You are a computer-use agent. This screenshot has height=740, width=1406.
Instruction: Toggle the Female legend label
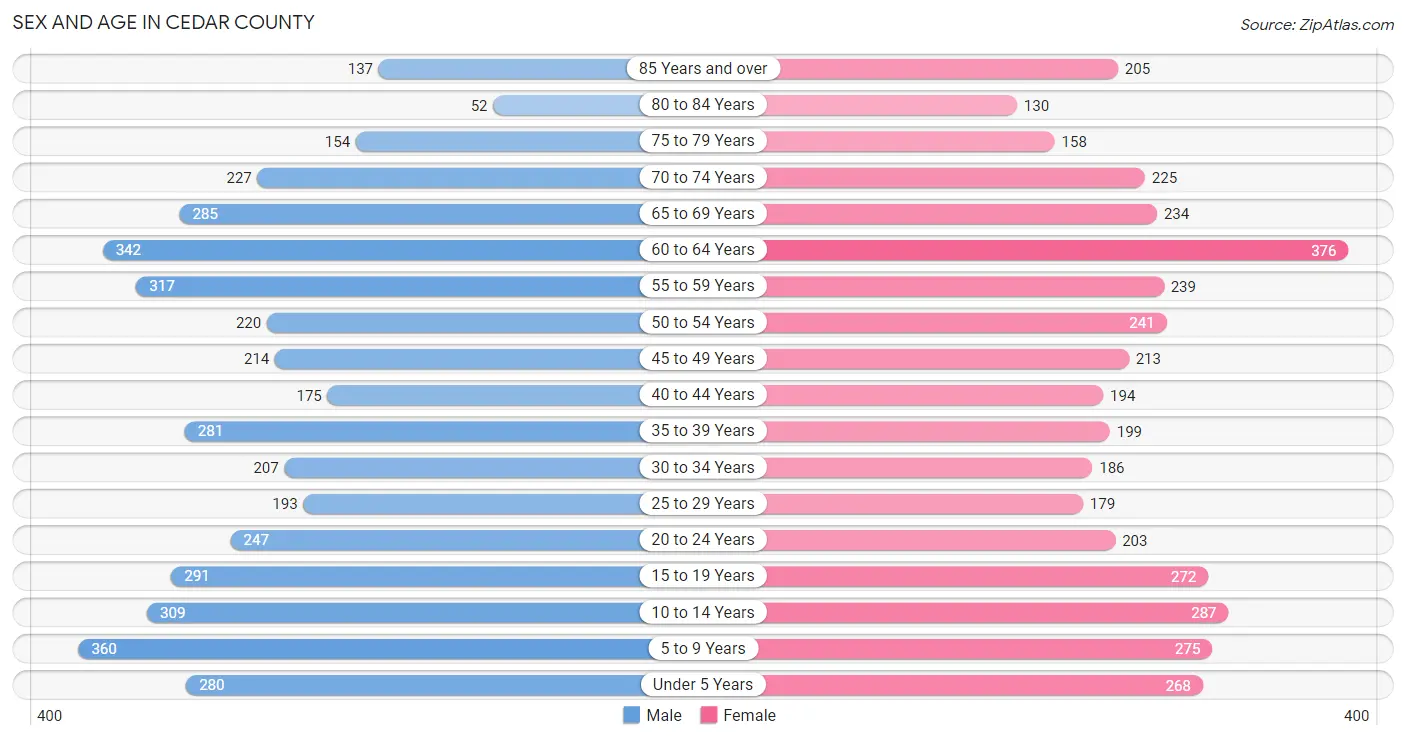[x=750, y=715]
